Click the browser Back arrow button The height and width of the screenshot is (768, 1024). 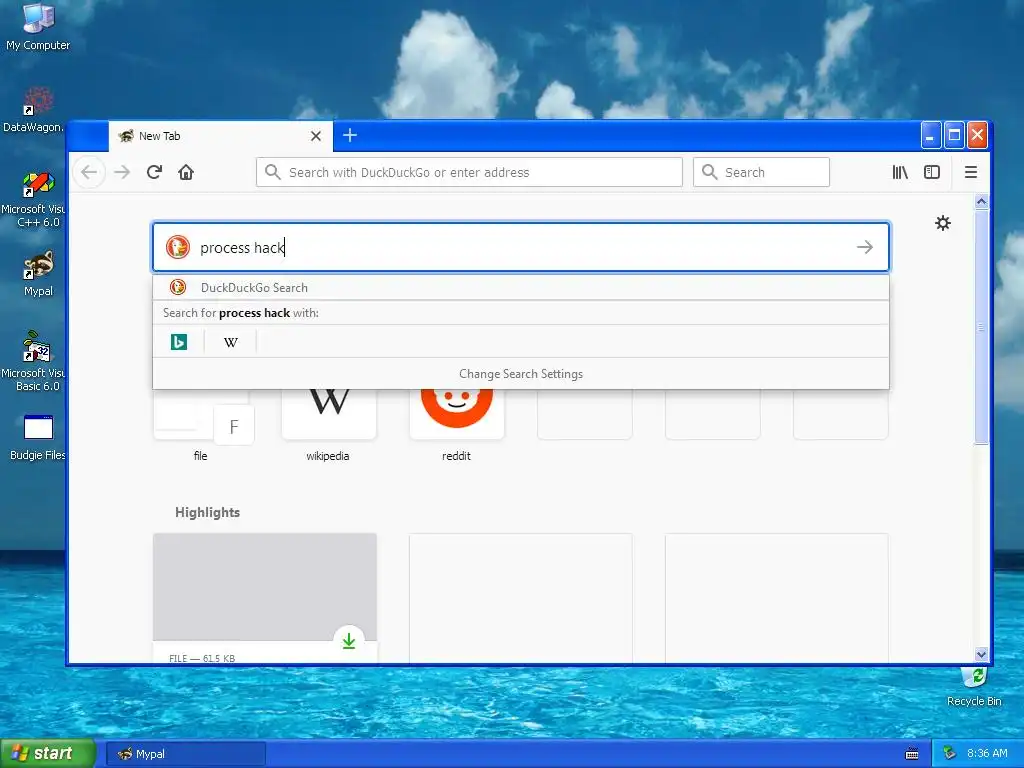(x=89, y=172)
